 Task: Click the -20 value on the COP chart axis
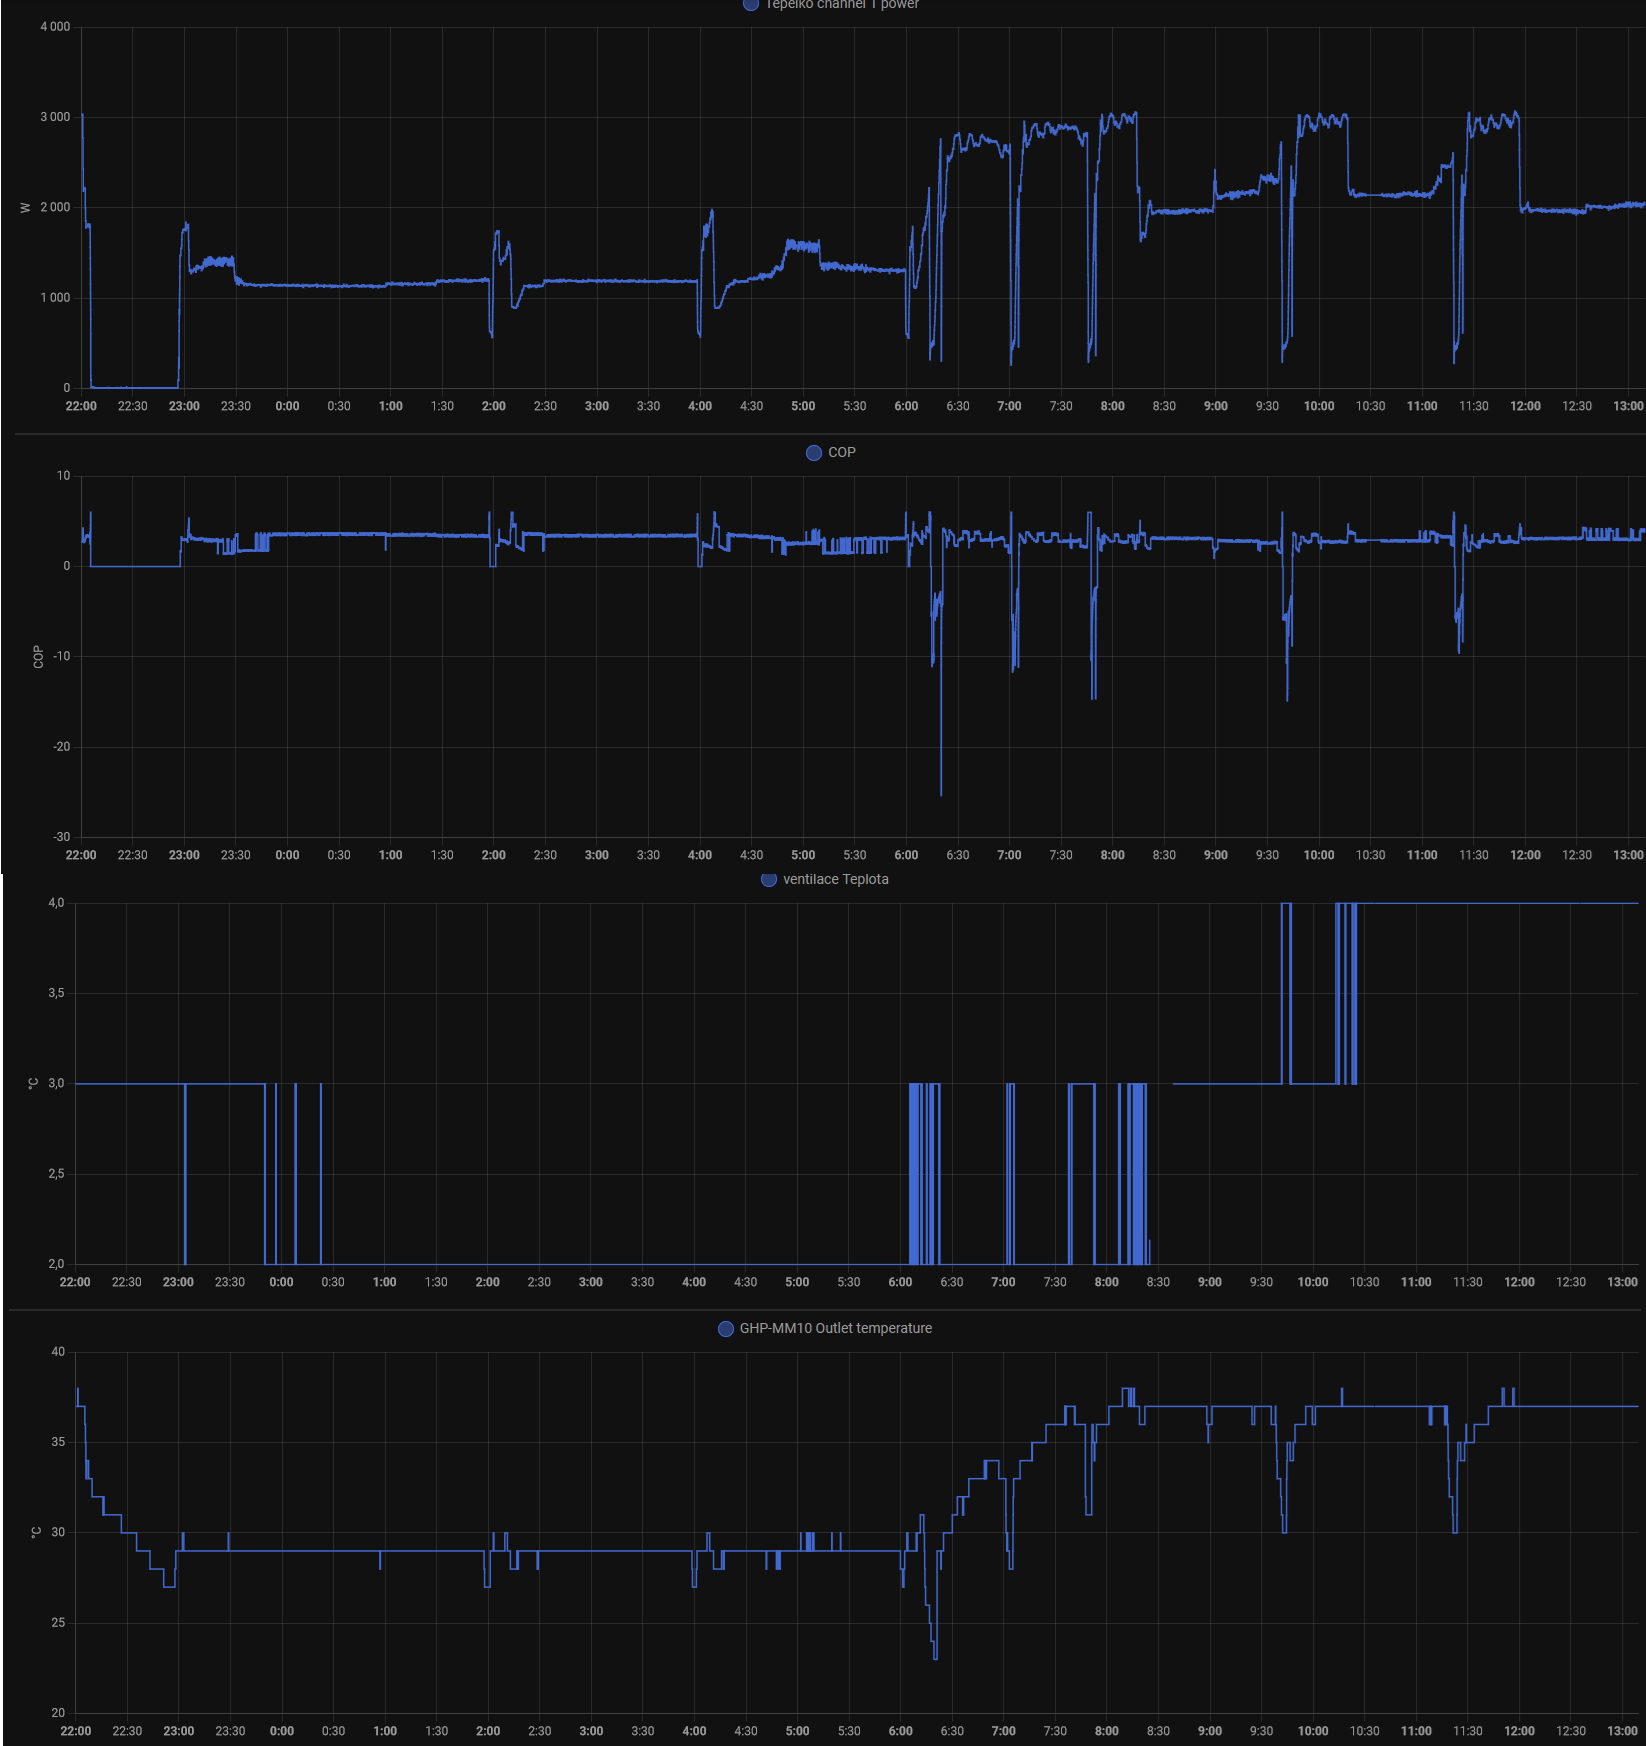point(61,747)
